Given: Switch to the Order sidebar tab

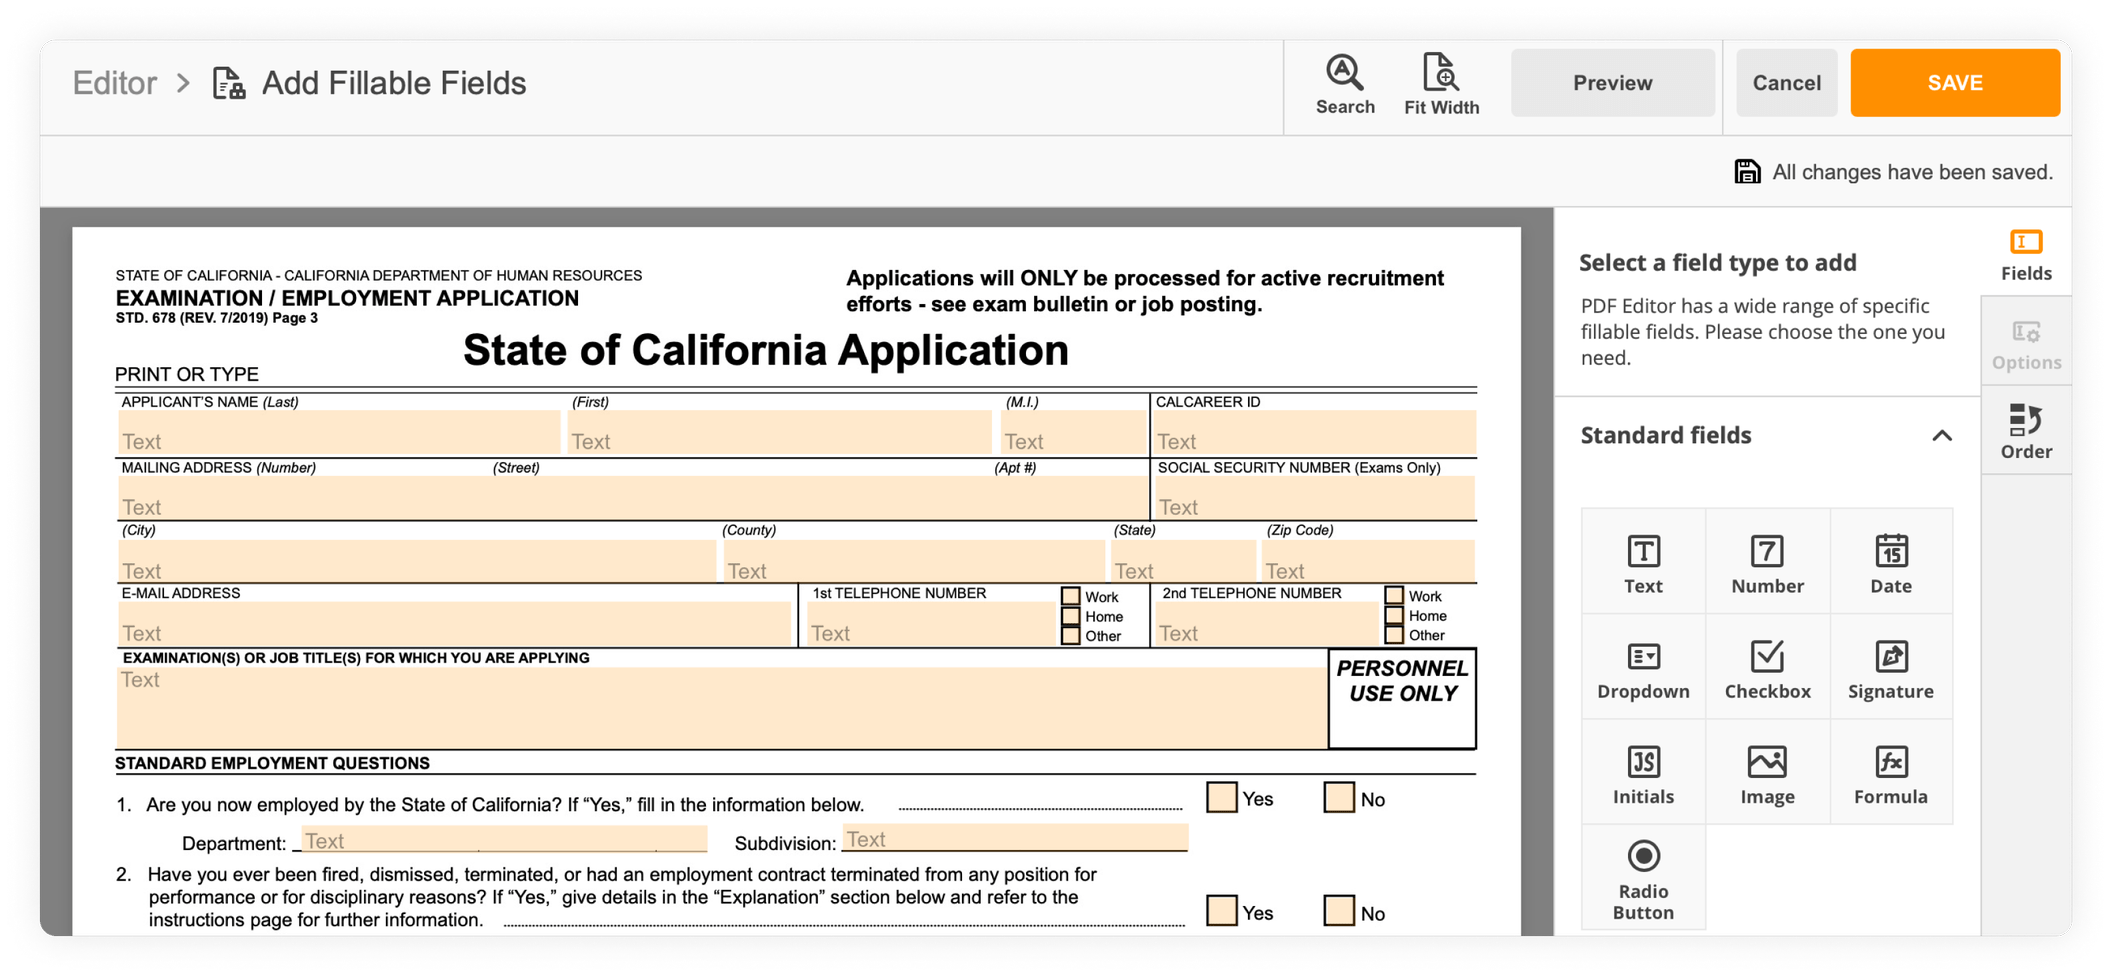Looking at the screenshot, I should (2026, 431).
